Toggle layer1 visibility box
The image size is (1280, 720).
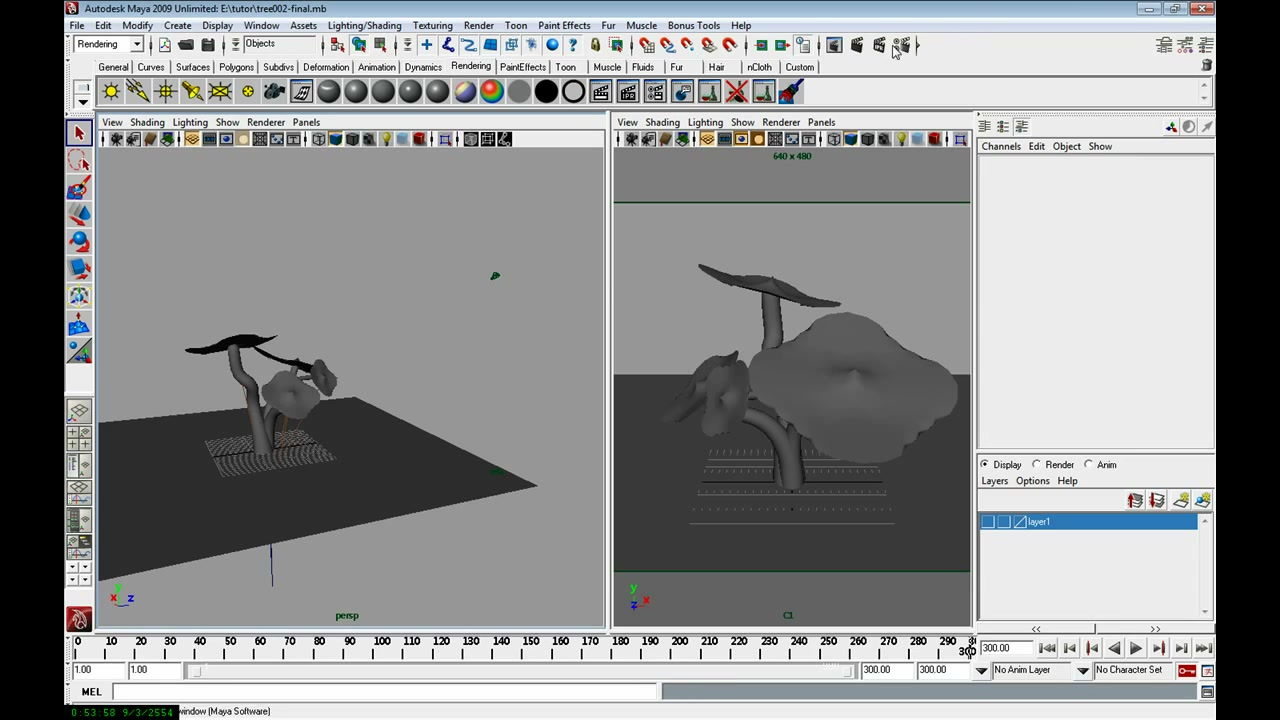tap(988, 522)
